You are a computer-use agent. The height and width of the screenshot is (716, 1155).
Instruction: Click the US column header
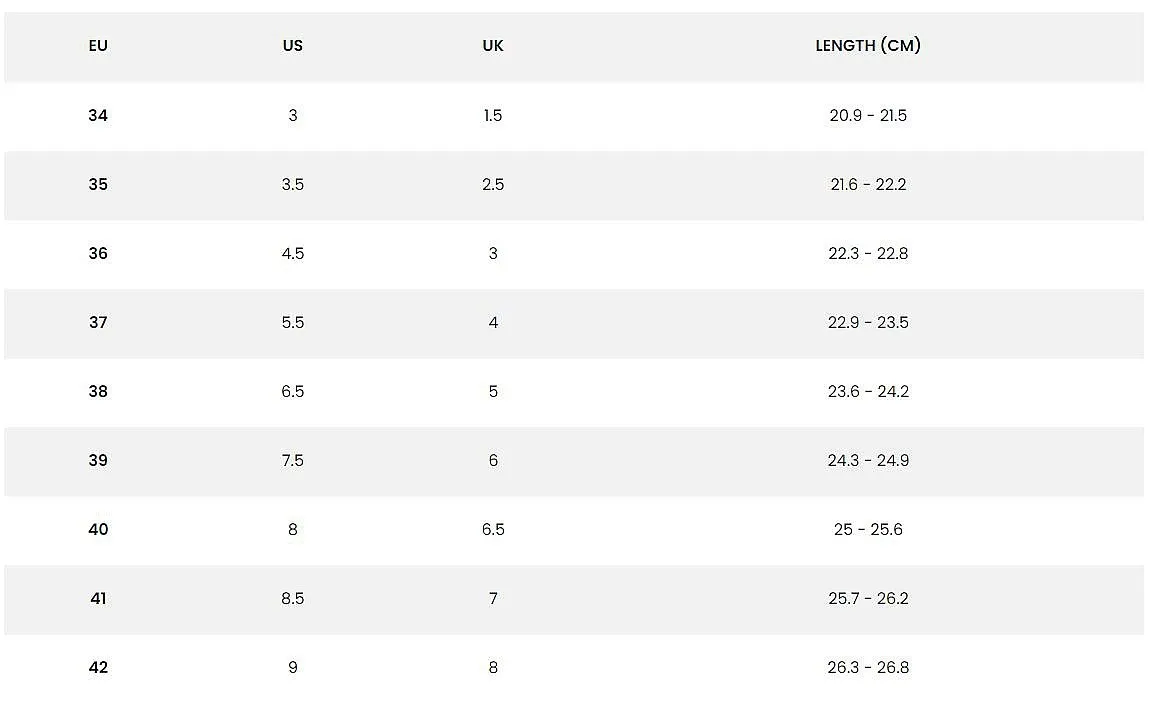click(x=292, y=46)
